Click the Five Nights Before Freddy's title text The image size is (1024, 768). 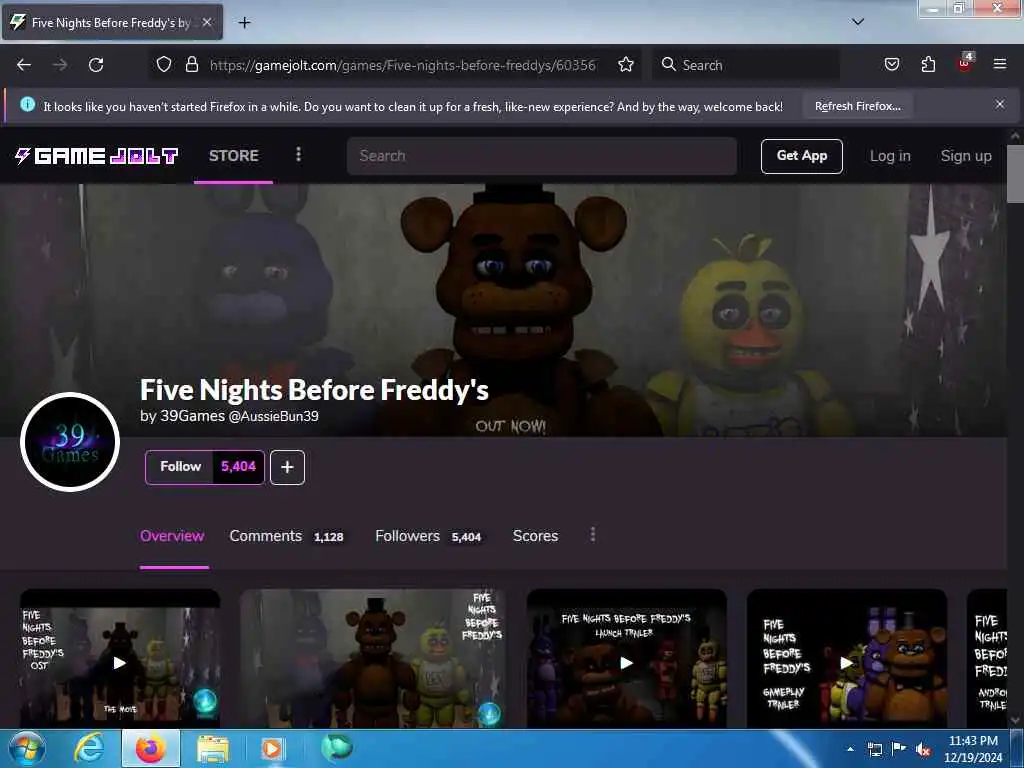coord(314,390)
